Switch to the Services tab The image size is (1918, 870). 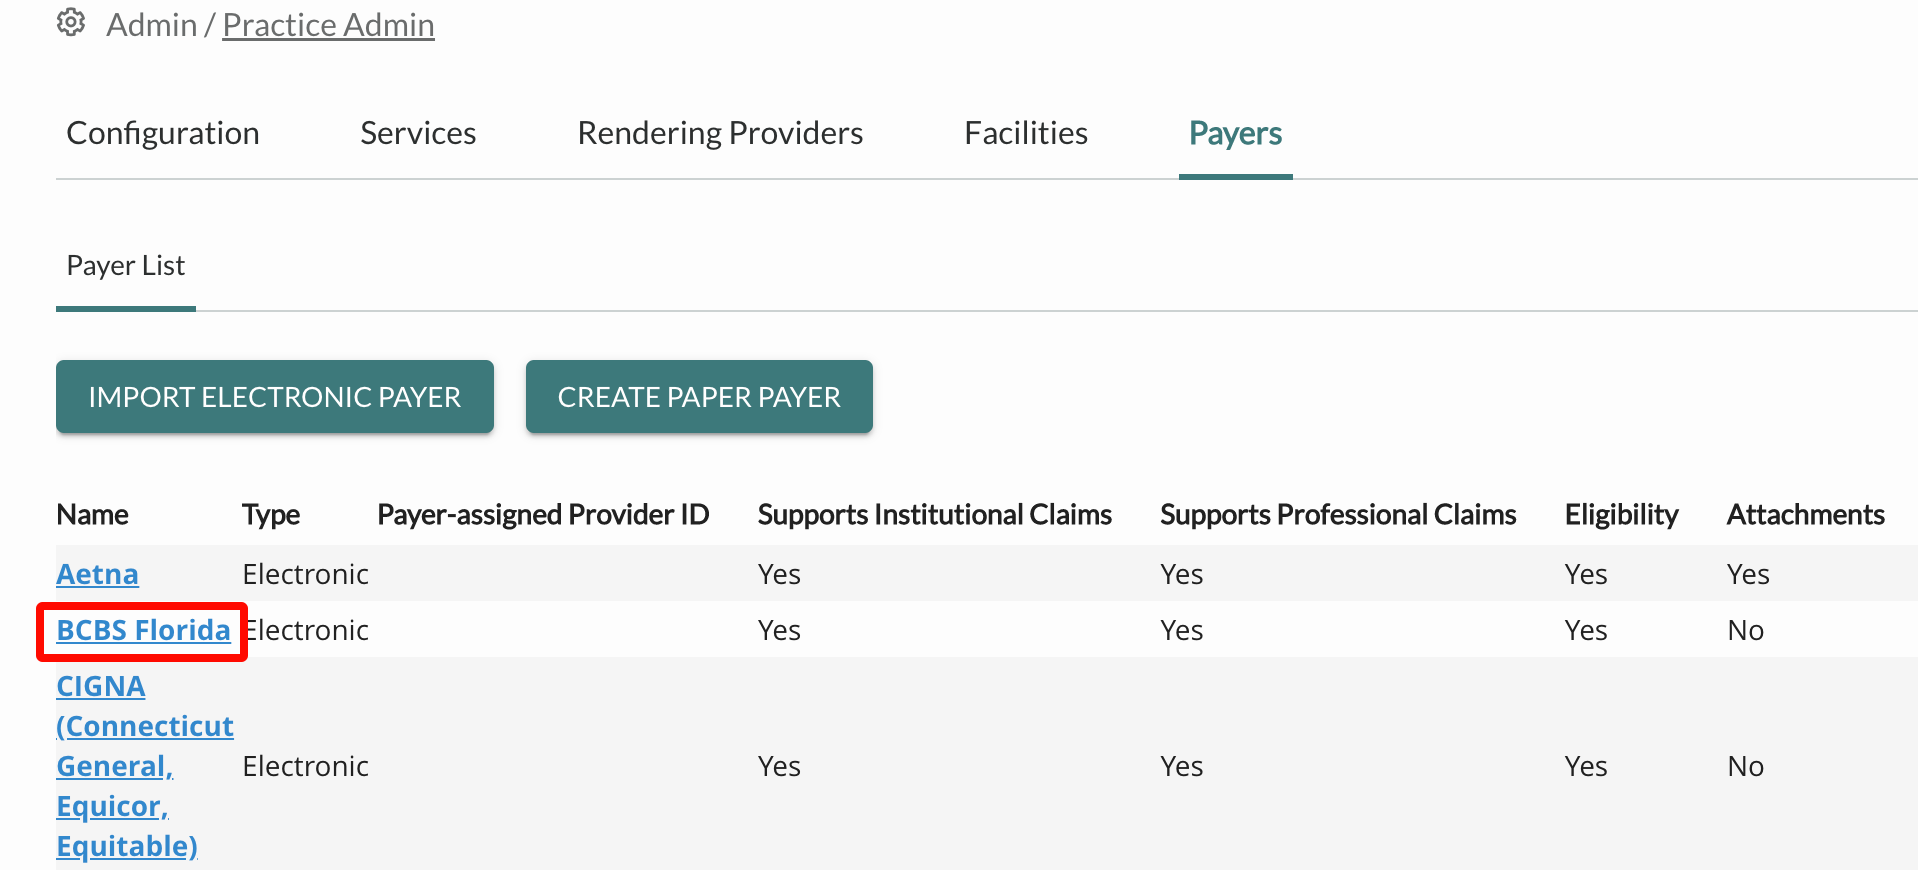point(418,133)
